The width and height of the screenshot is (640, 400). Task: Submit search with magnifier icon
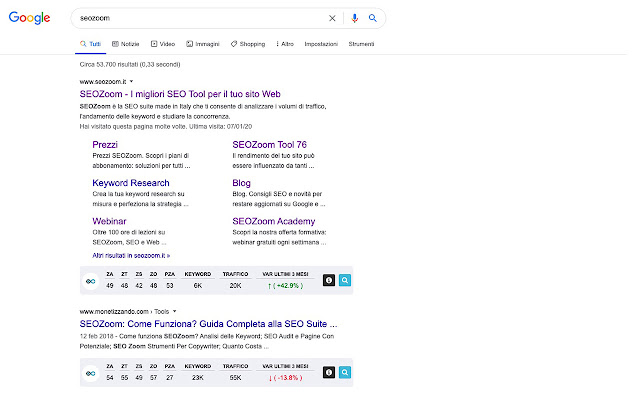pyautogui.click(x=373, y=18)
